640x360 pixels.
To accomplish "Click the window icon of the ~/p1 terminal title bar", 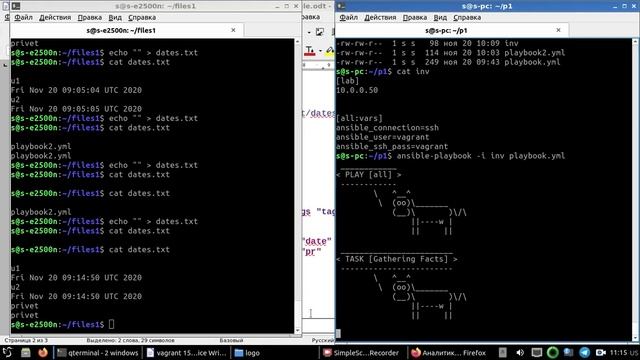I will (341, 6).
